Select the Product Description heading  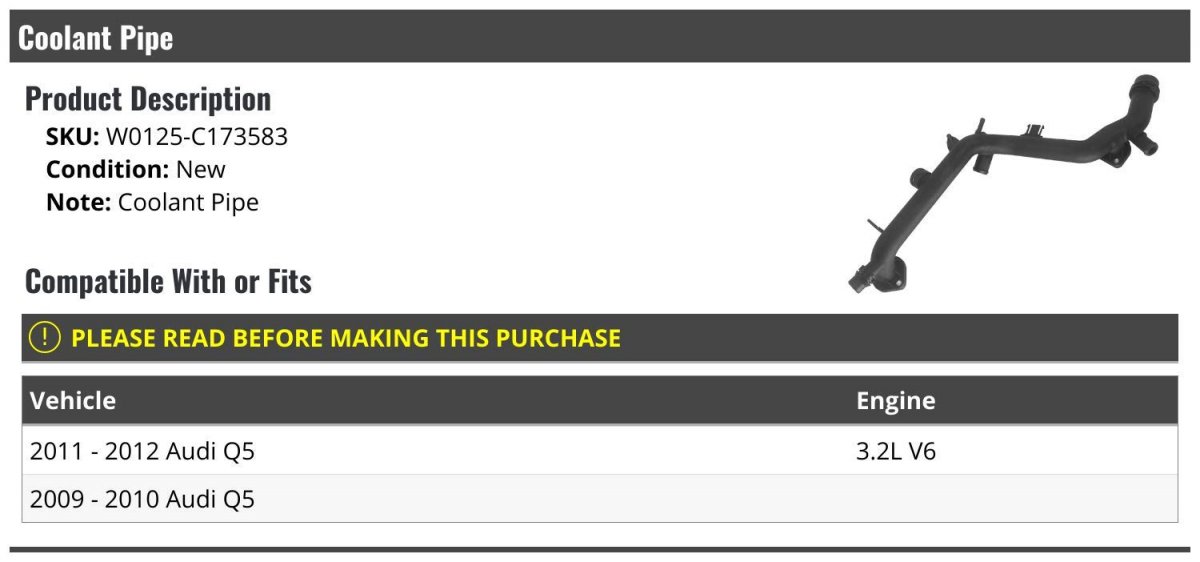148,99
